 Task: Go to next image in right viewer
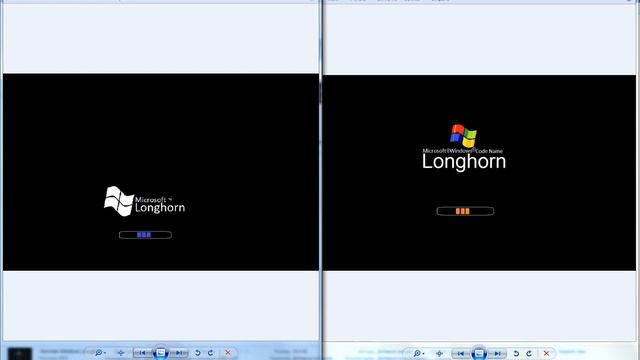pos(498,353)
